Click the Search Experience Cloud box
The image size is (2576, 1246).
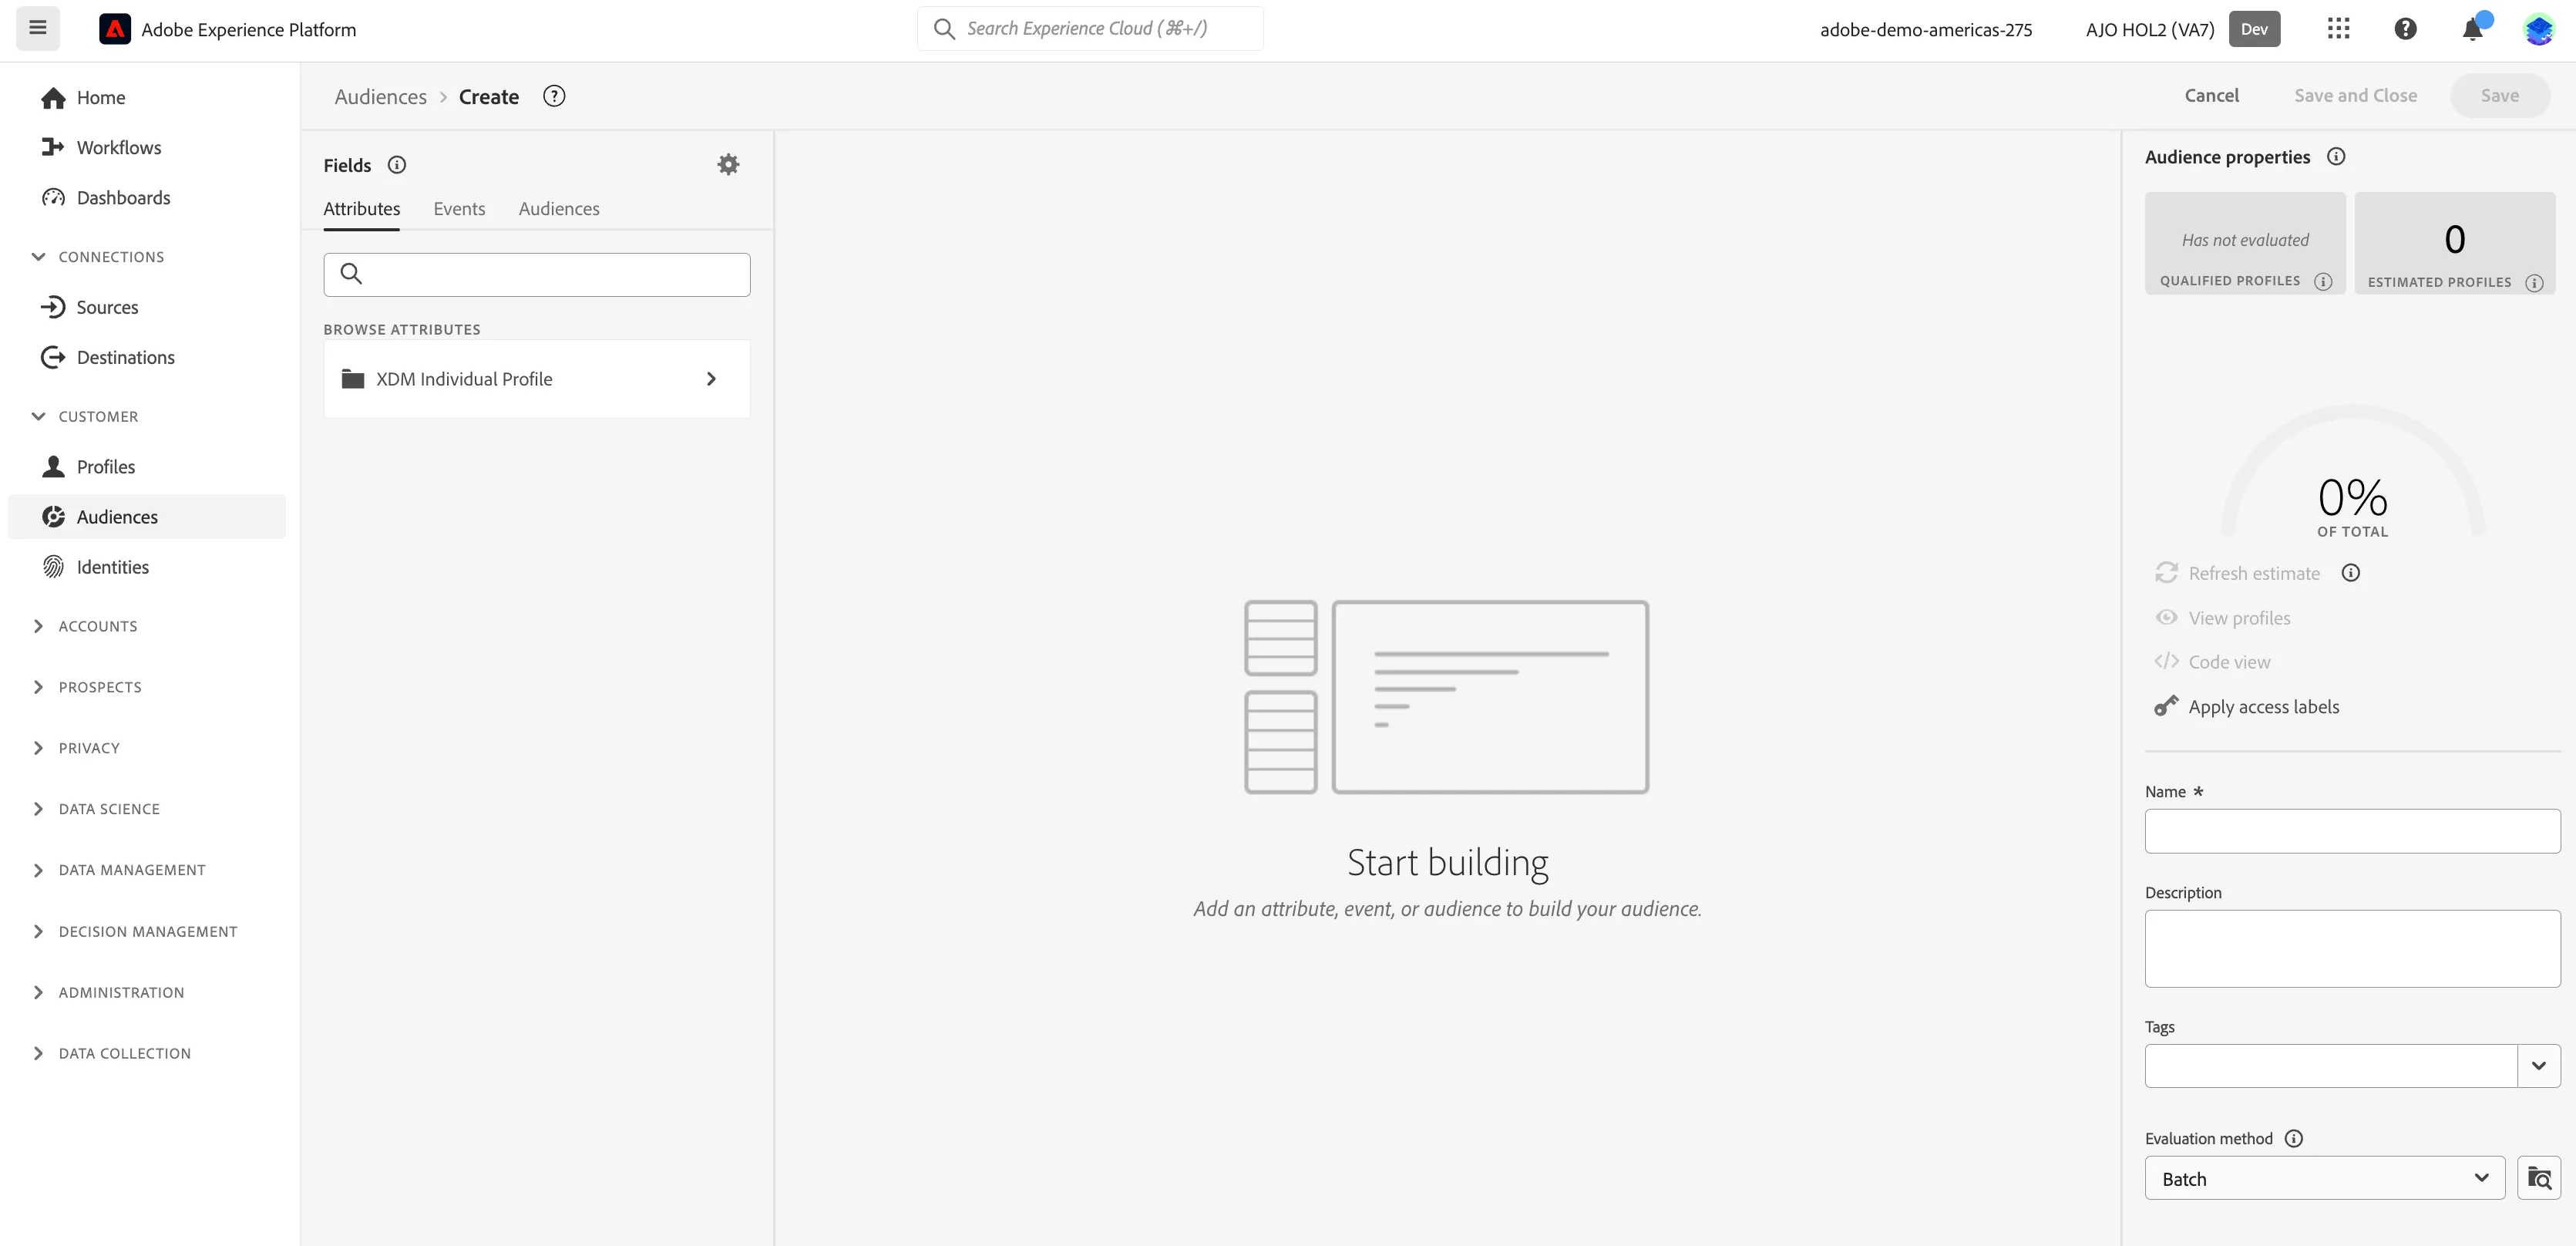coord(1090,28)
